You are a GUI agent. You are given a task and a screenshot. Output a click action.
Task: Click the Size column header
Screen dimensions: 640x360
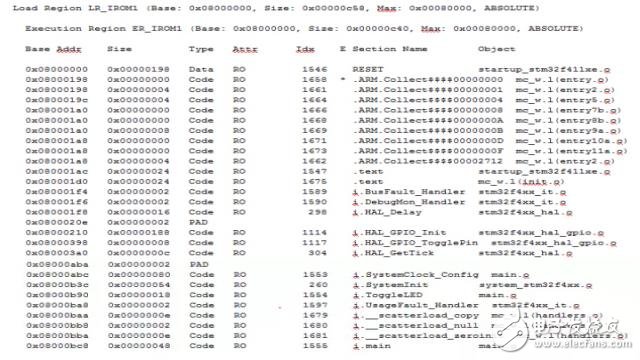(x=119, y=49)
